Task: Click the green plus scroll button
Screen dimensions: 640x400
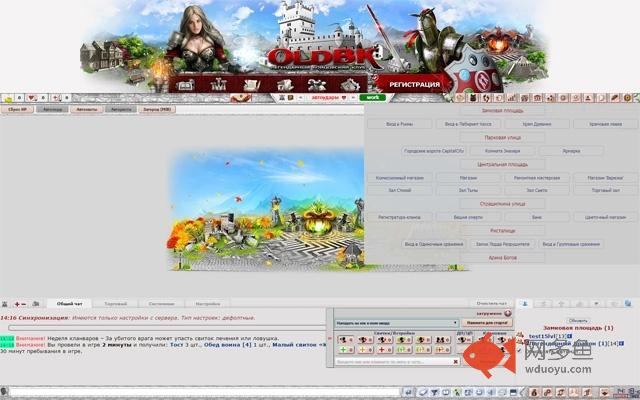Action: click(x=346, y=350)
